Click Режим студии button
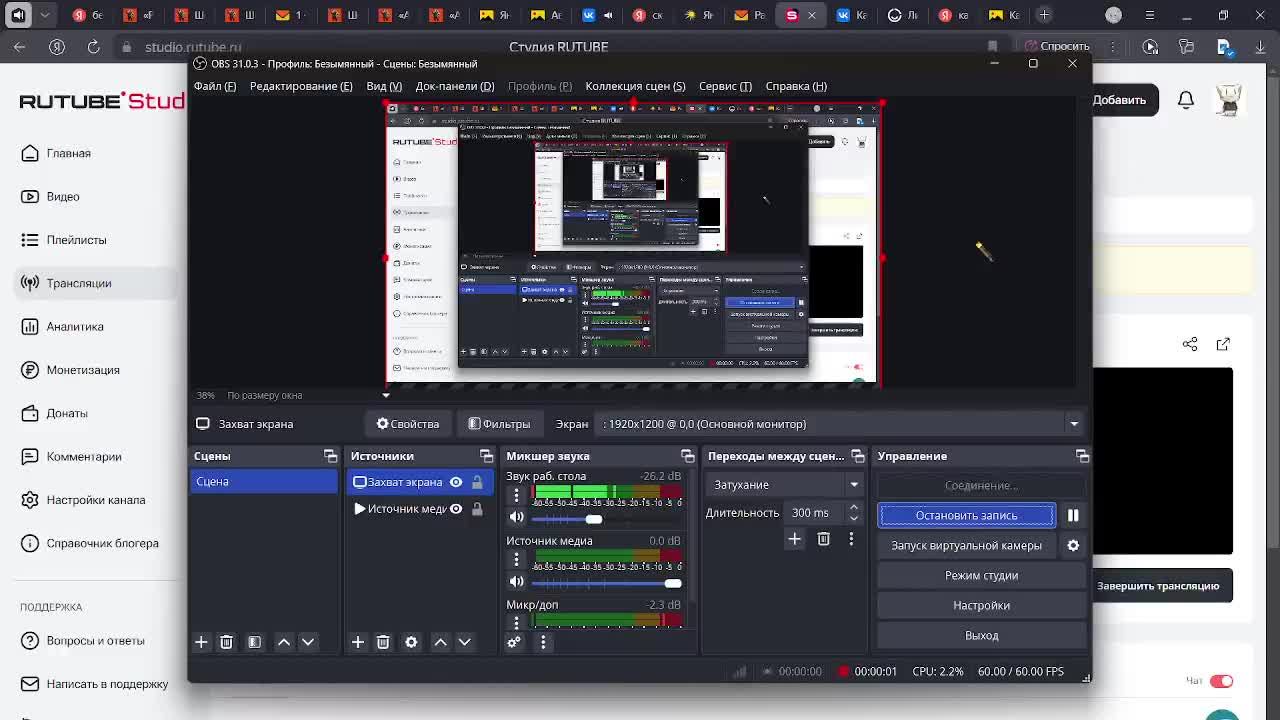 [981, 575]
